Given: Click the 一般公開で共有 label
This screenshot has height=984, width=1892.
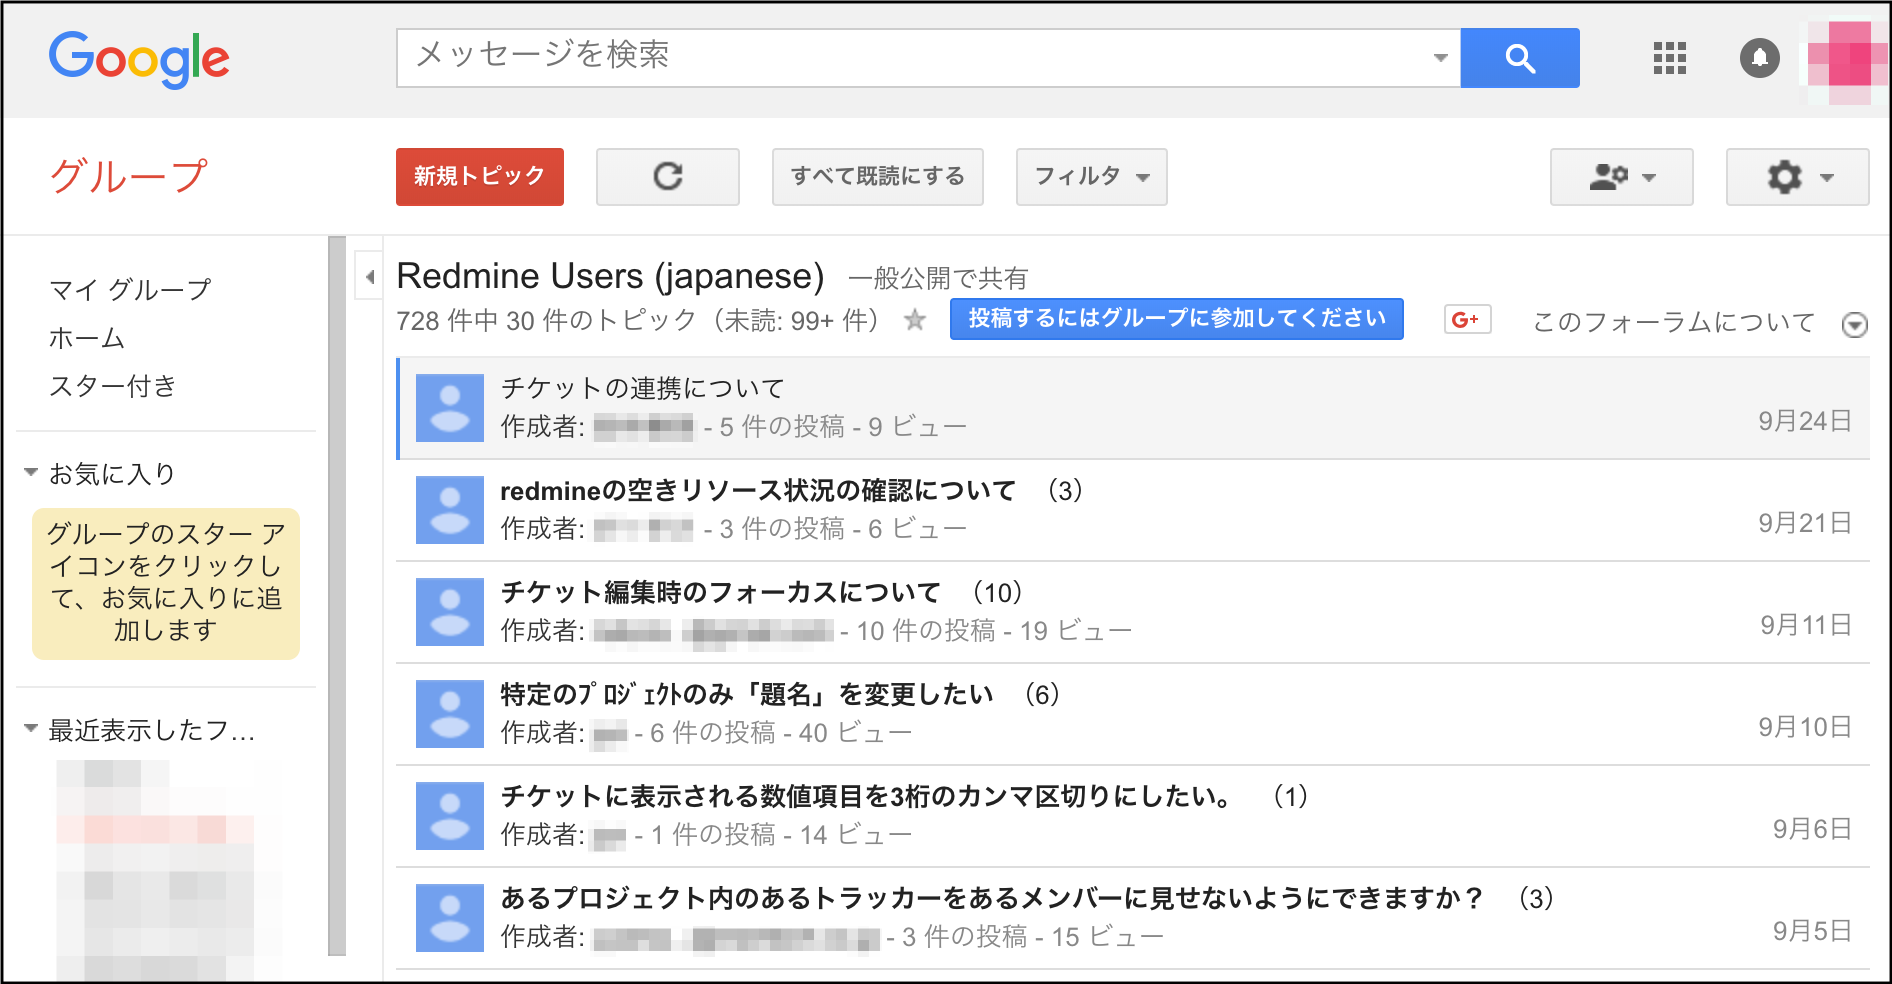Looking at the screenshot, I should (938, 278).
